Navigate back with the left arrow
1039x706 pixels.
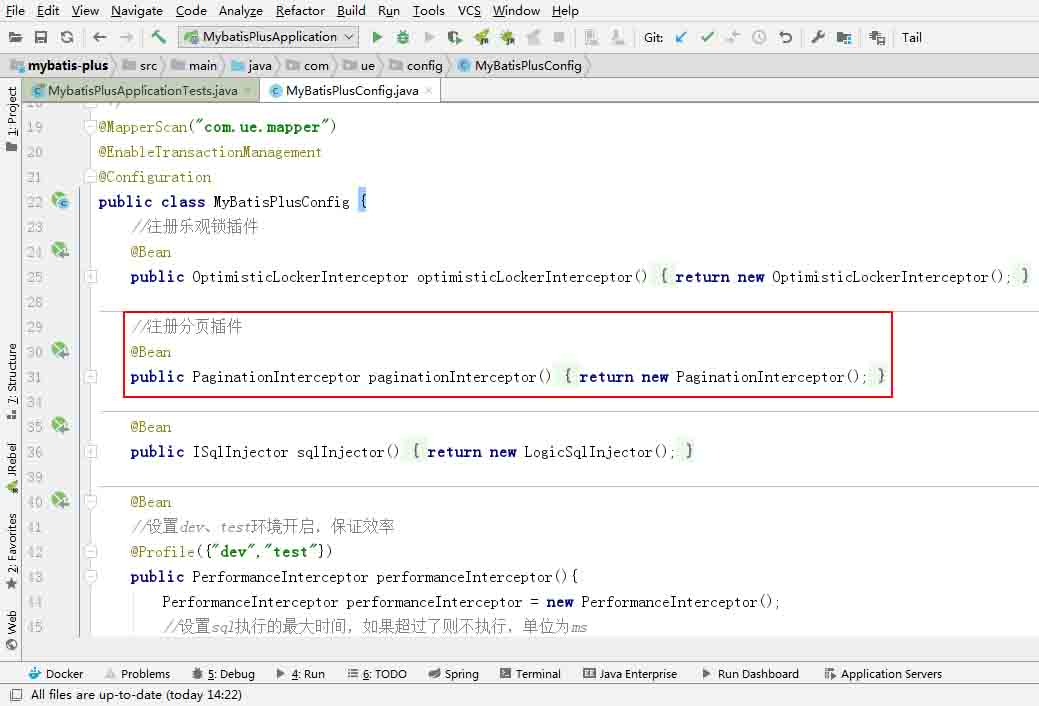[x=99, y=37]
